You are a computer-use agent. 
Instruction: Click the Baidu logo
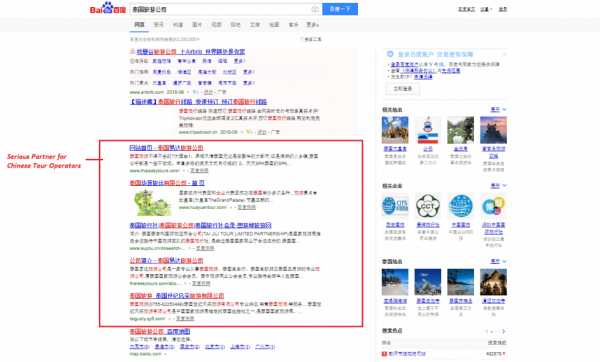(x=108, y=8)
